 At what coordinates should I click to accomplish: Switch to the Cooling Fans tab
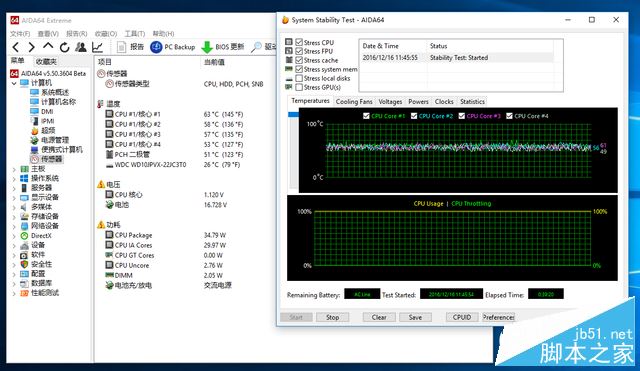coord(354,102)
